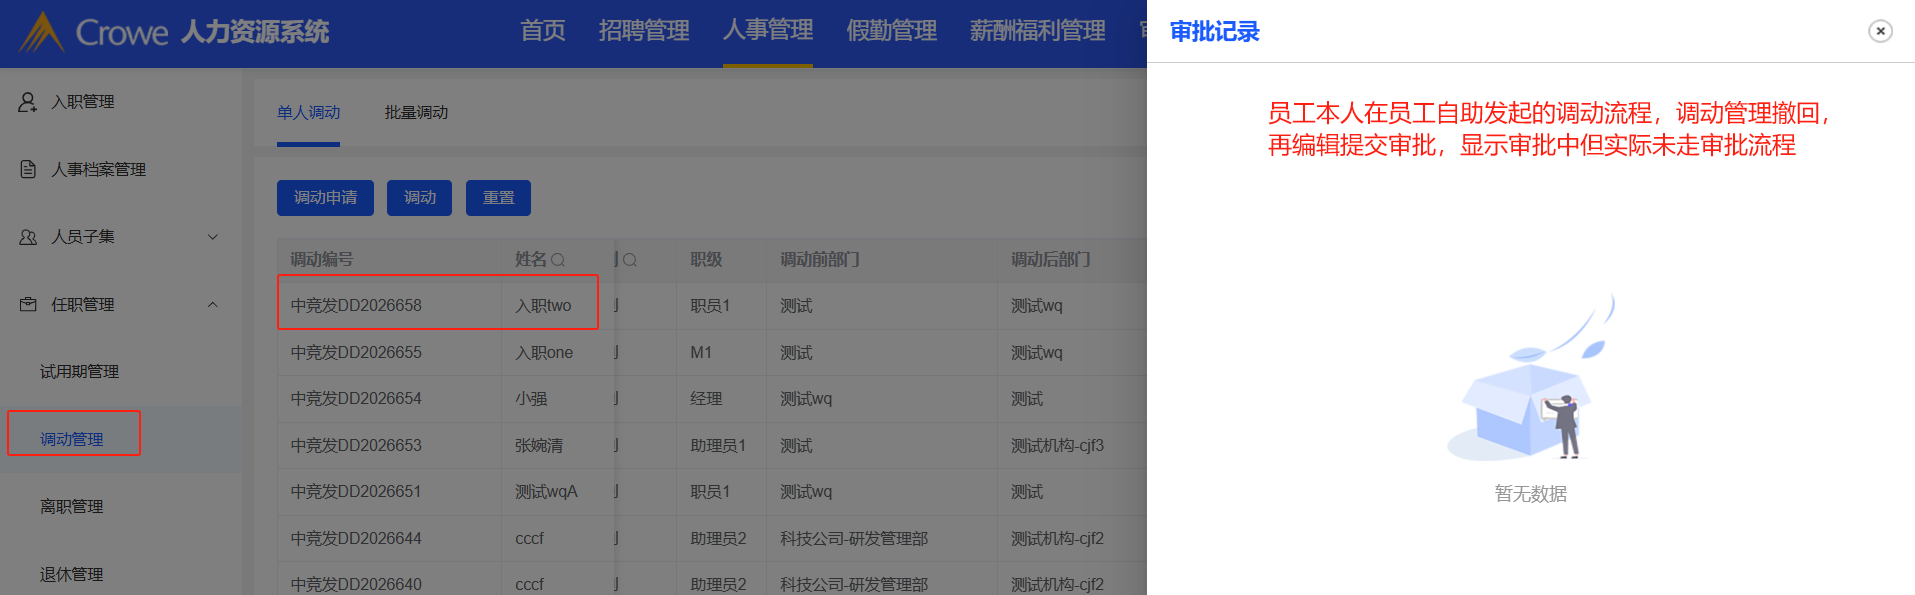Screen dimensions: 1915x595
Task: Click the 人事档案管理 document icon
Action: pyautogui.click(x=28, y=169)
